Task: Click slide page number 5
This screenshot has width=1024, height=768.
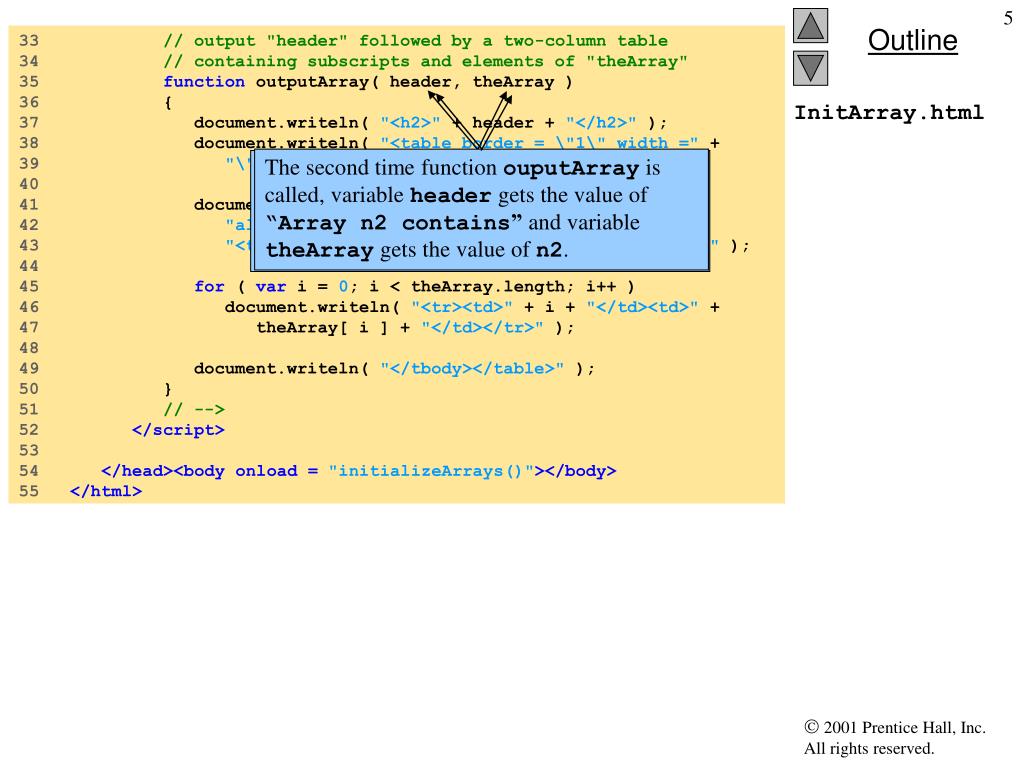Action: pos(1008,18)
